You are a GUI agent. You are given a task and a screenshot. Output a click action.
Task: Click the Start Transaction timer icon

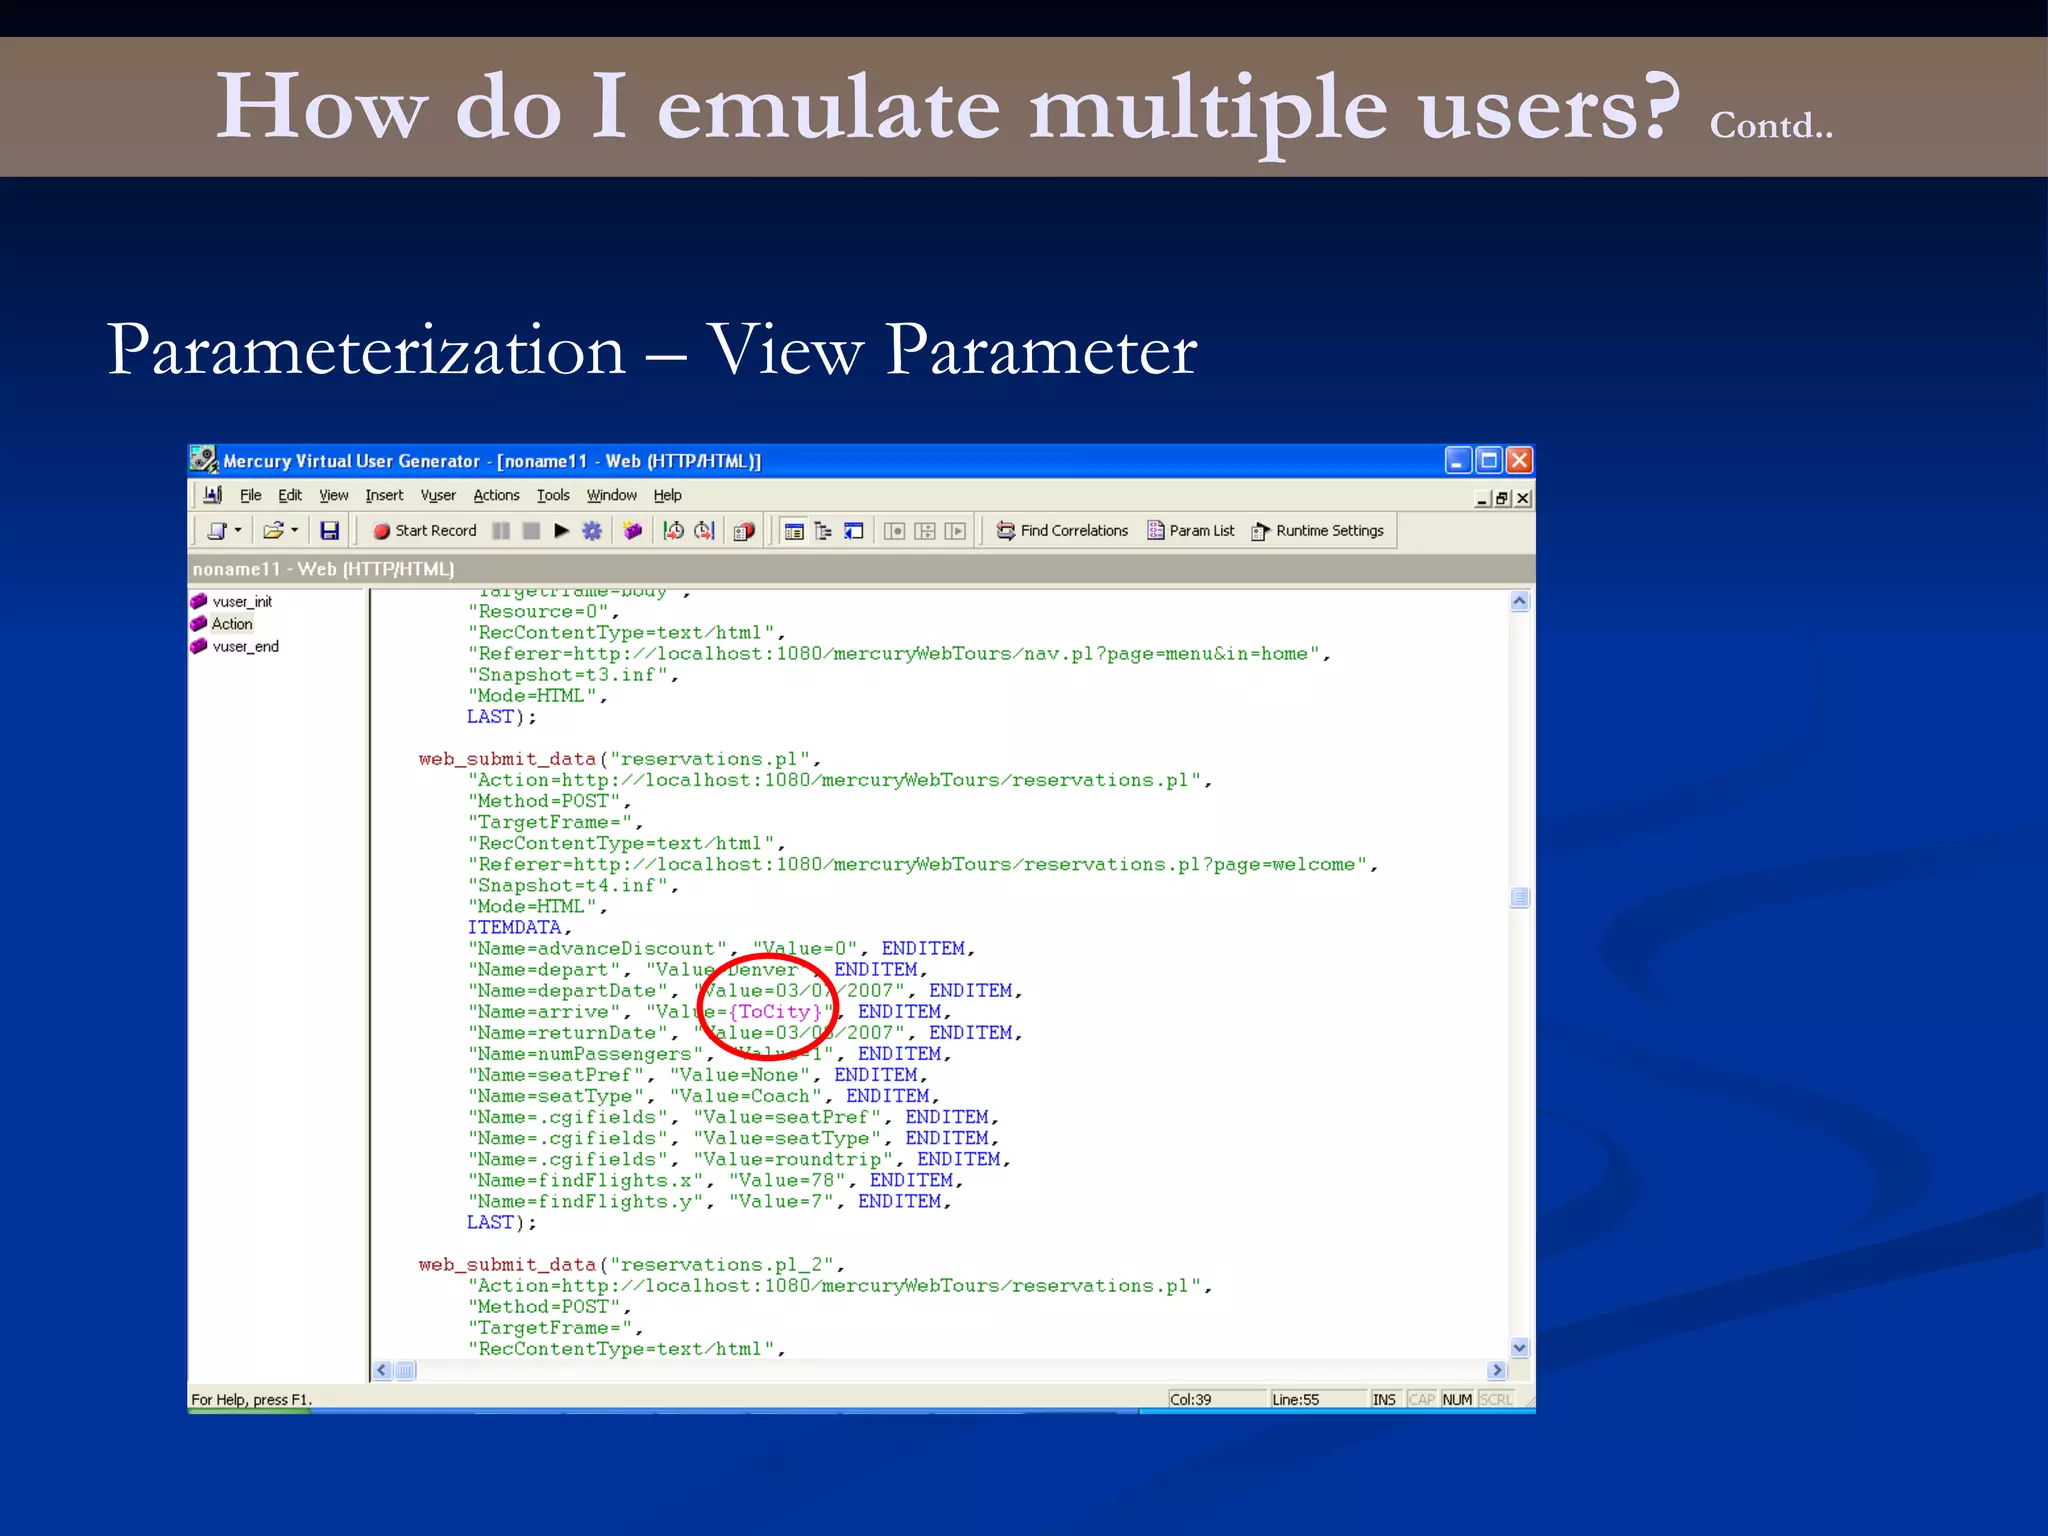(674, 531)
